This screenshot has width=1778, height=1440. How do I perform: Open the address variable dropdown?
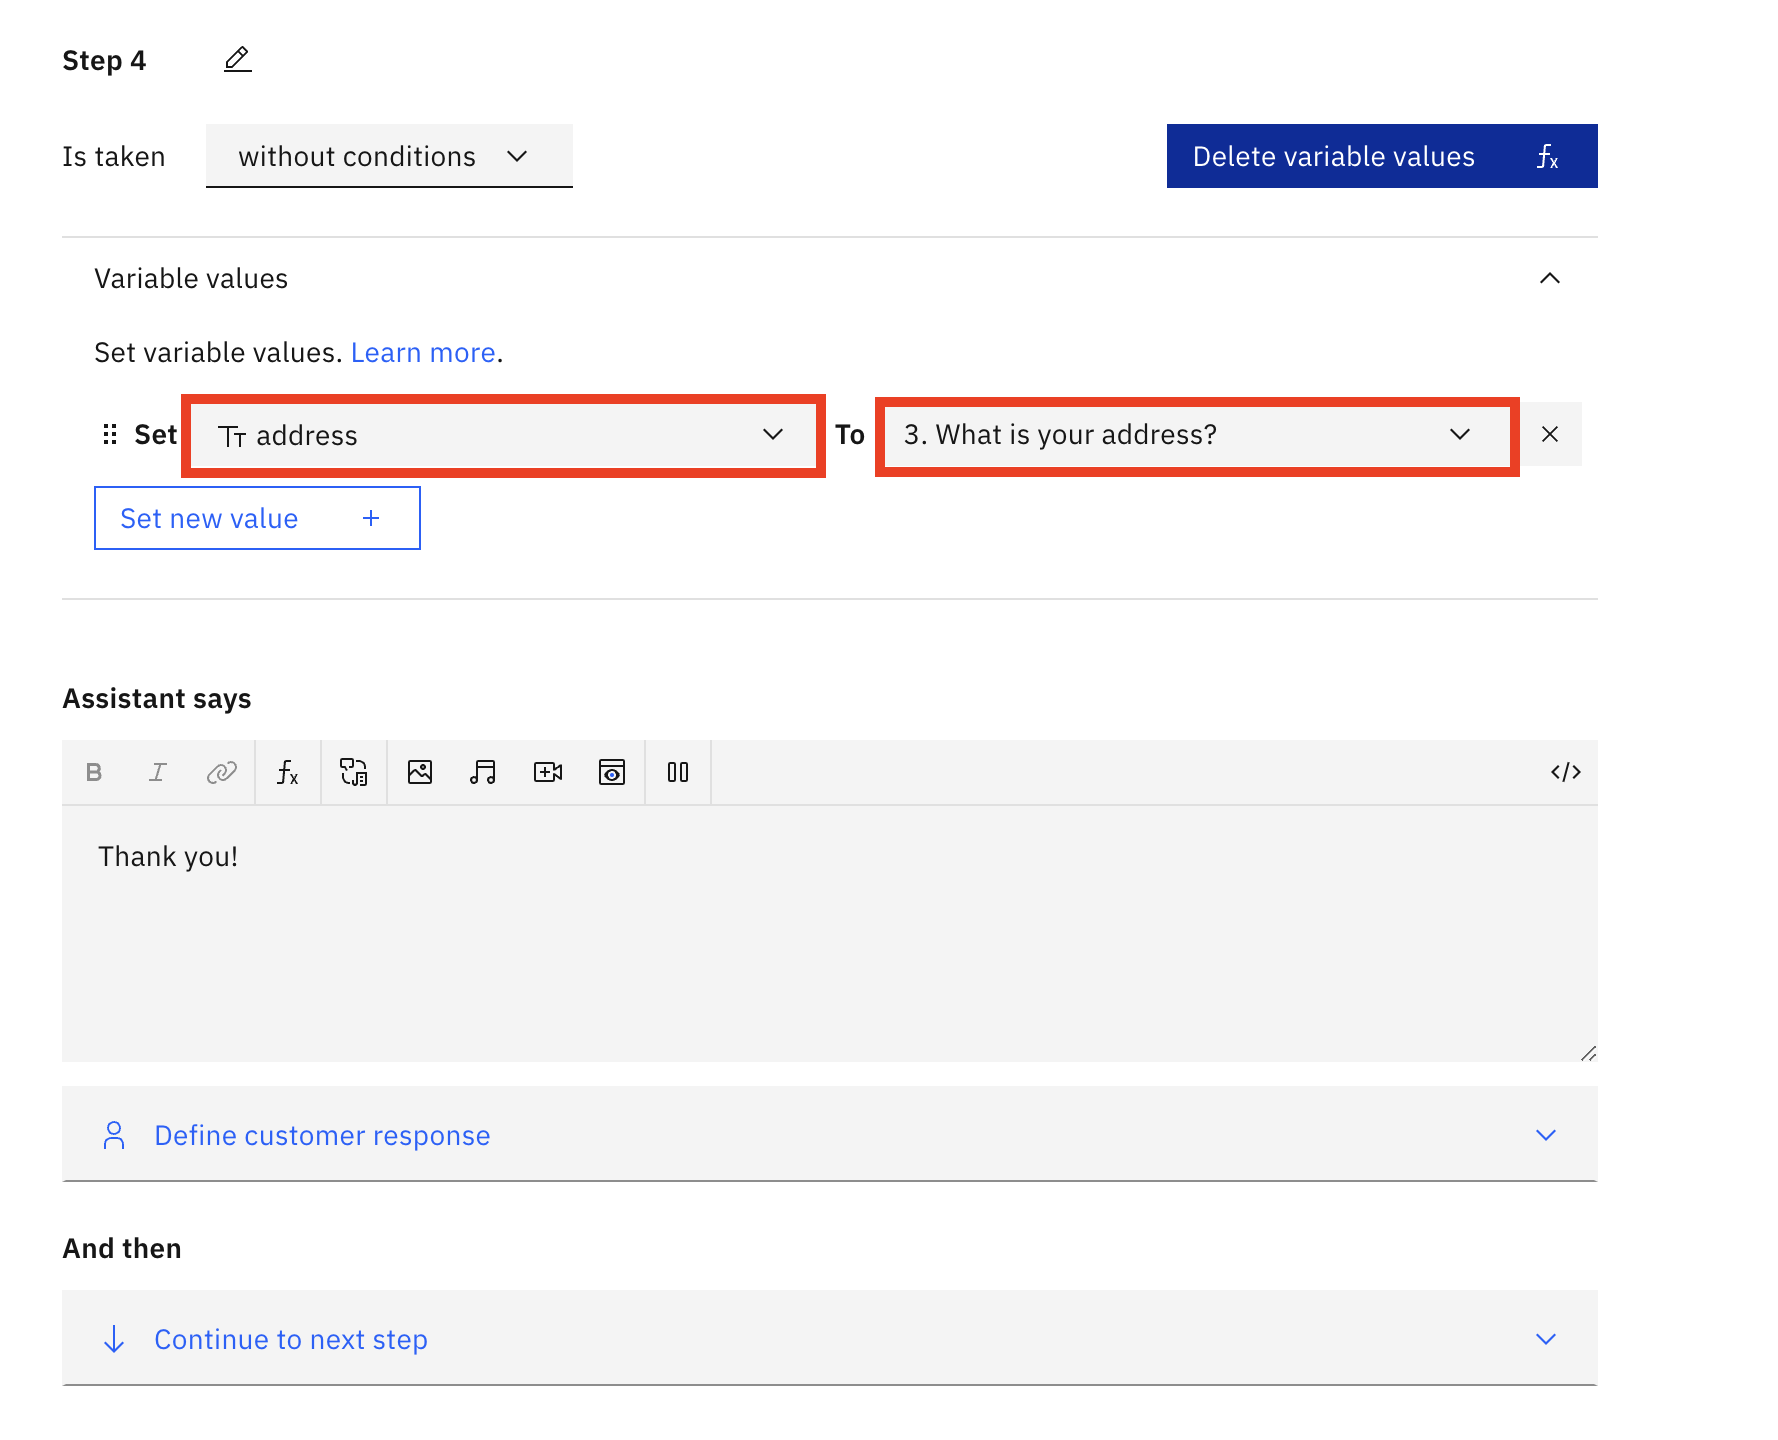(503, 435)
